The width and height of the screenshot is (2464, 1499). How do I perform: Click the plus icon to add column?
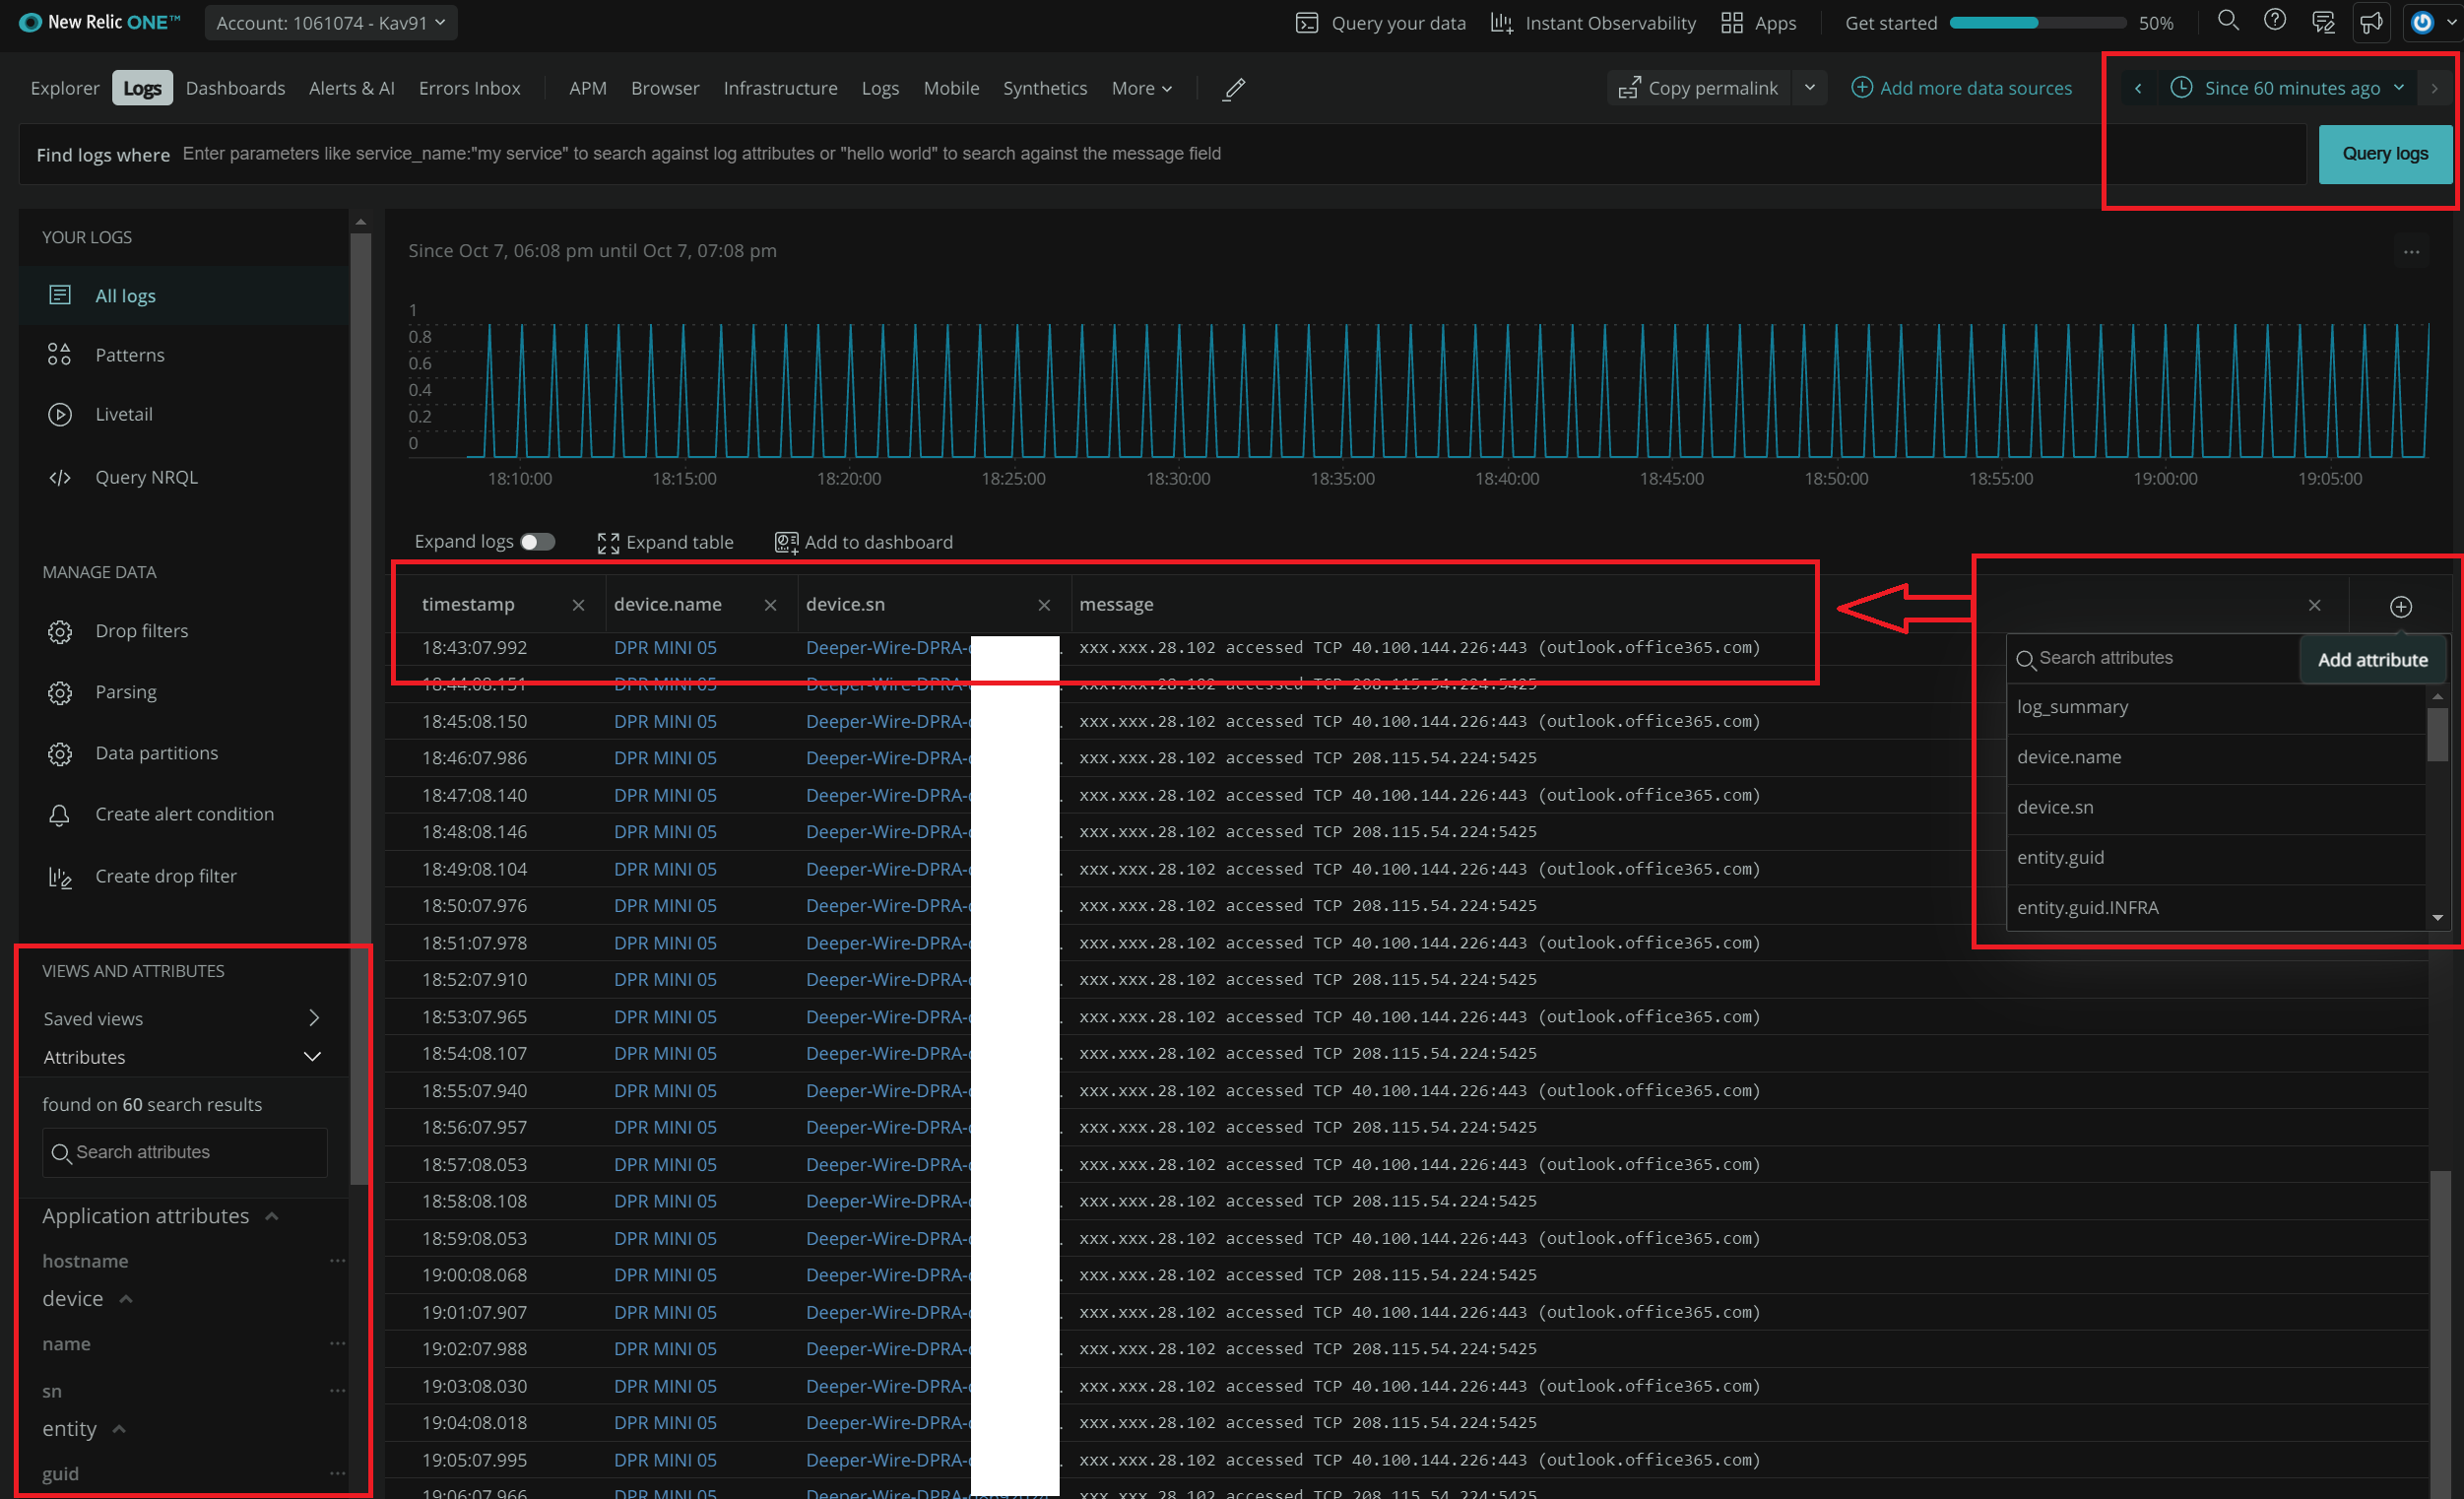point(2400,606)
